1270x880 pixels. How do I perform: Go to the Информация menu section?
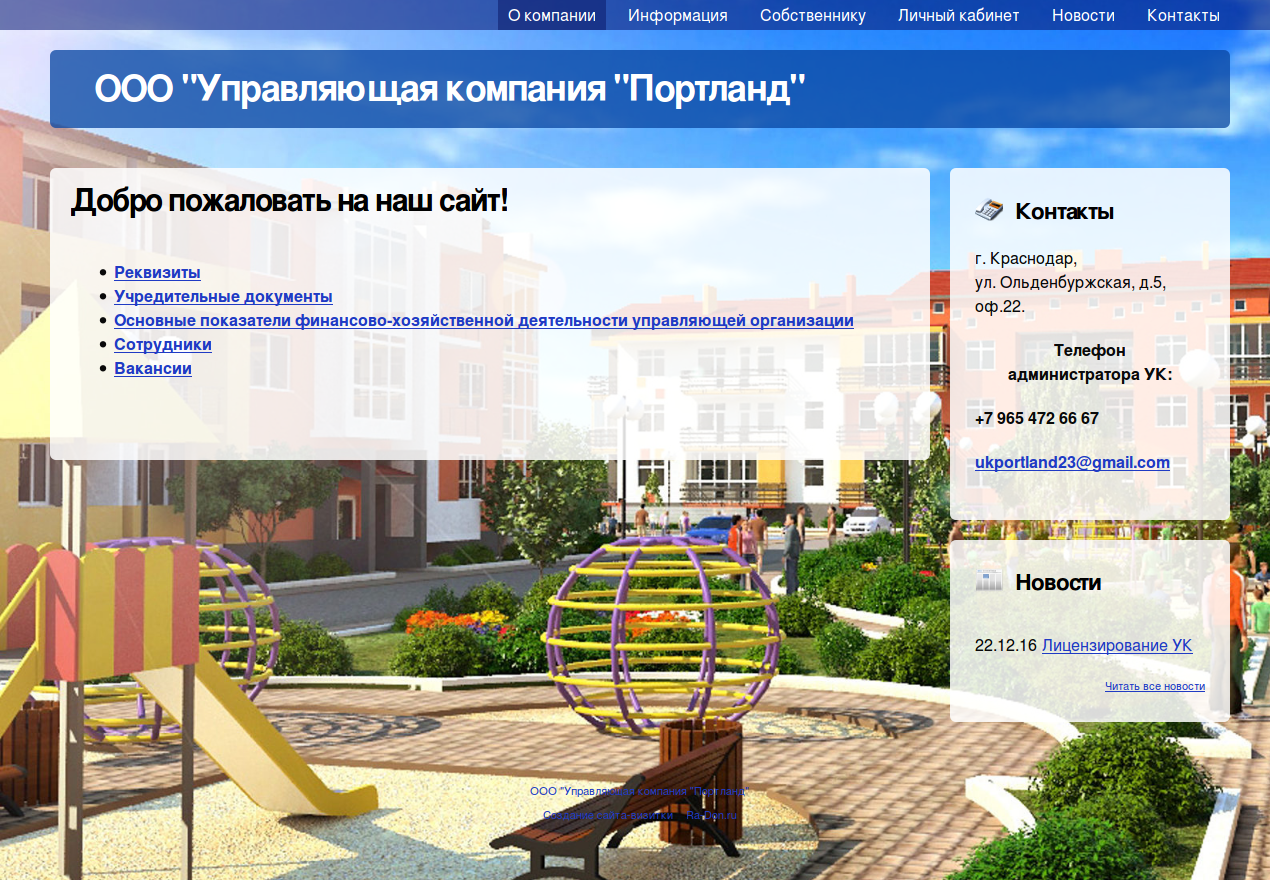[x=677, y=15]
